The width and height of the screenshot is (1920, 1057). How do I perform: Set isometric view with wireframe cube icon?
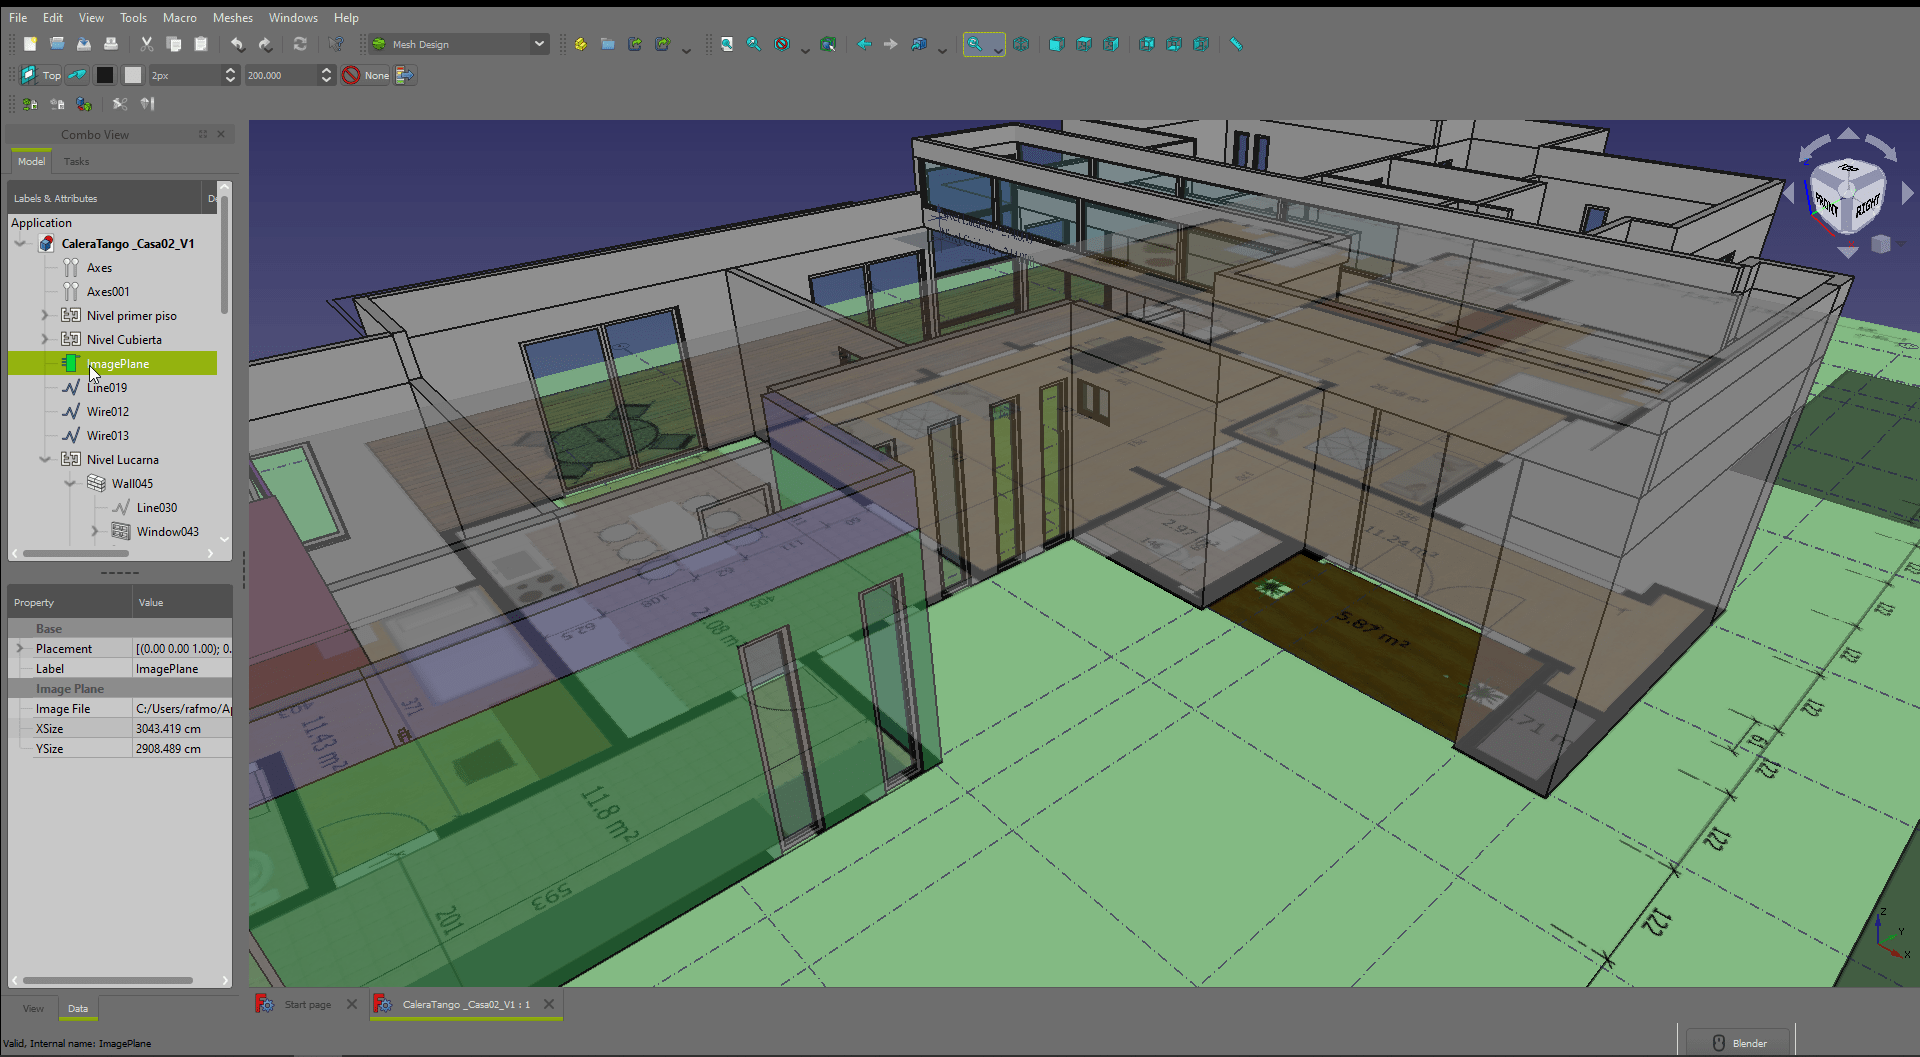[1021, 44]
